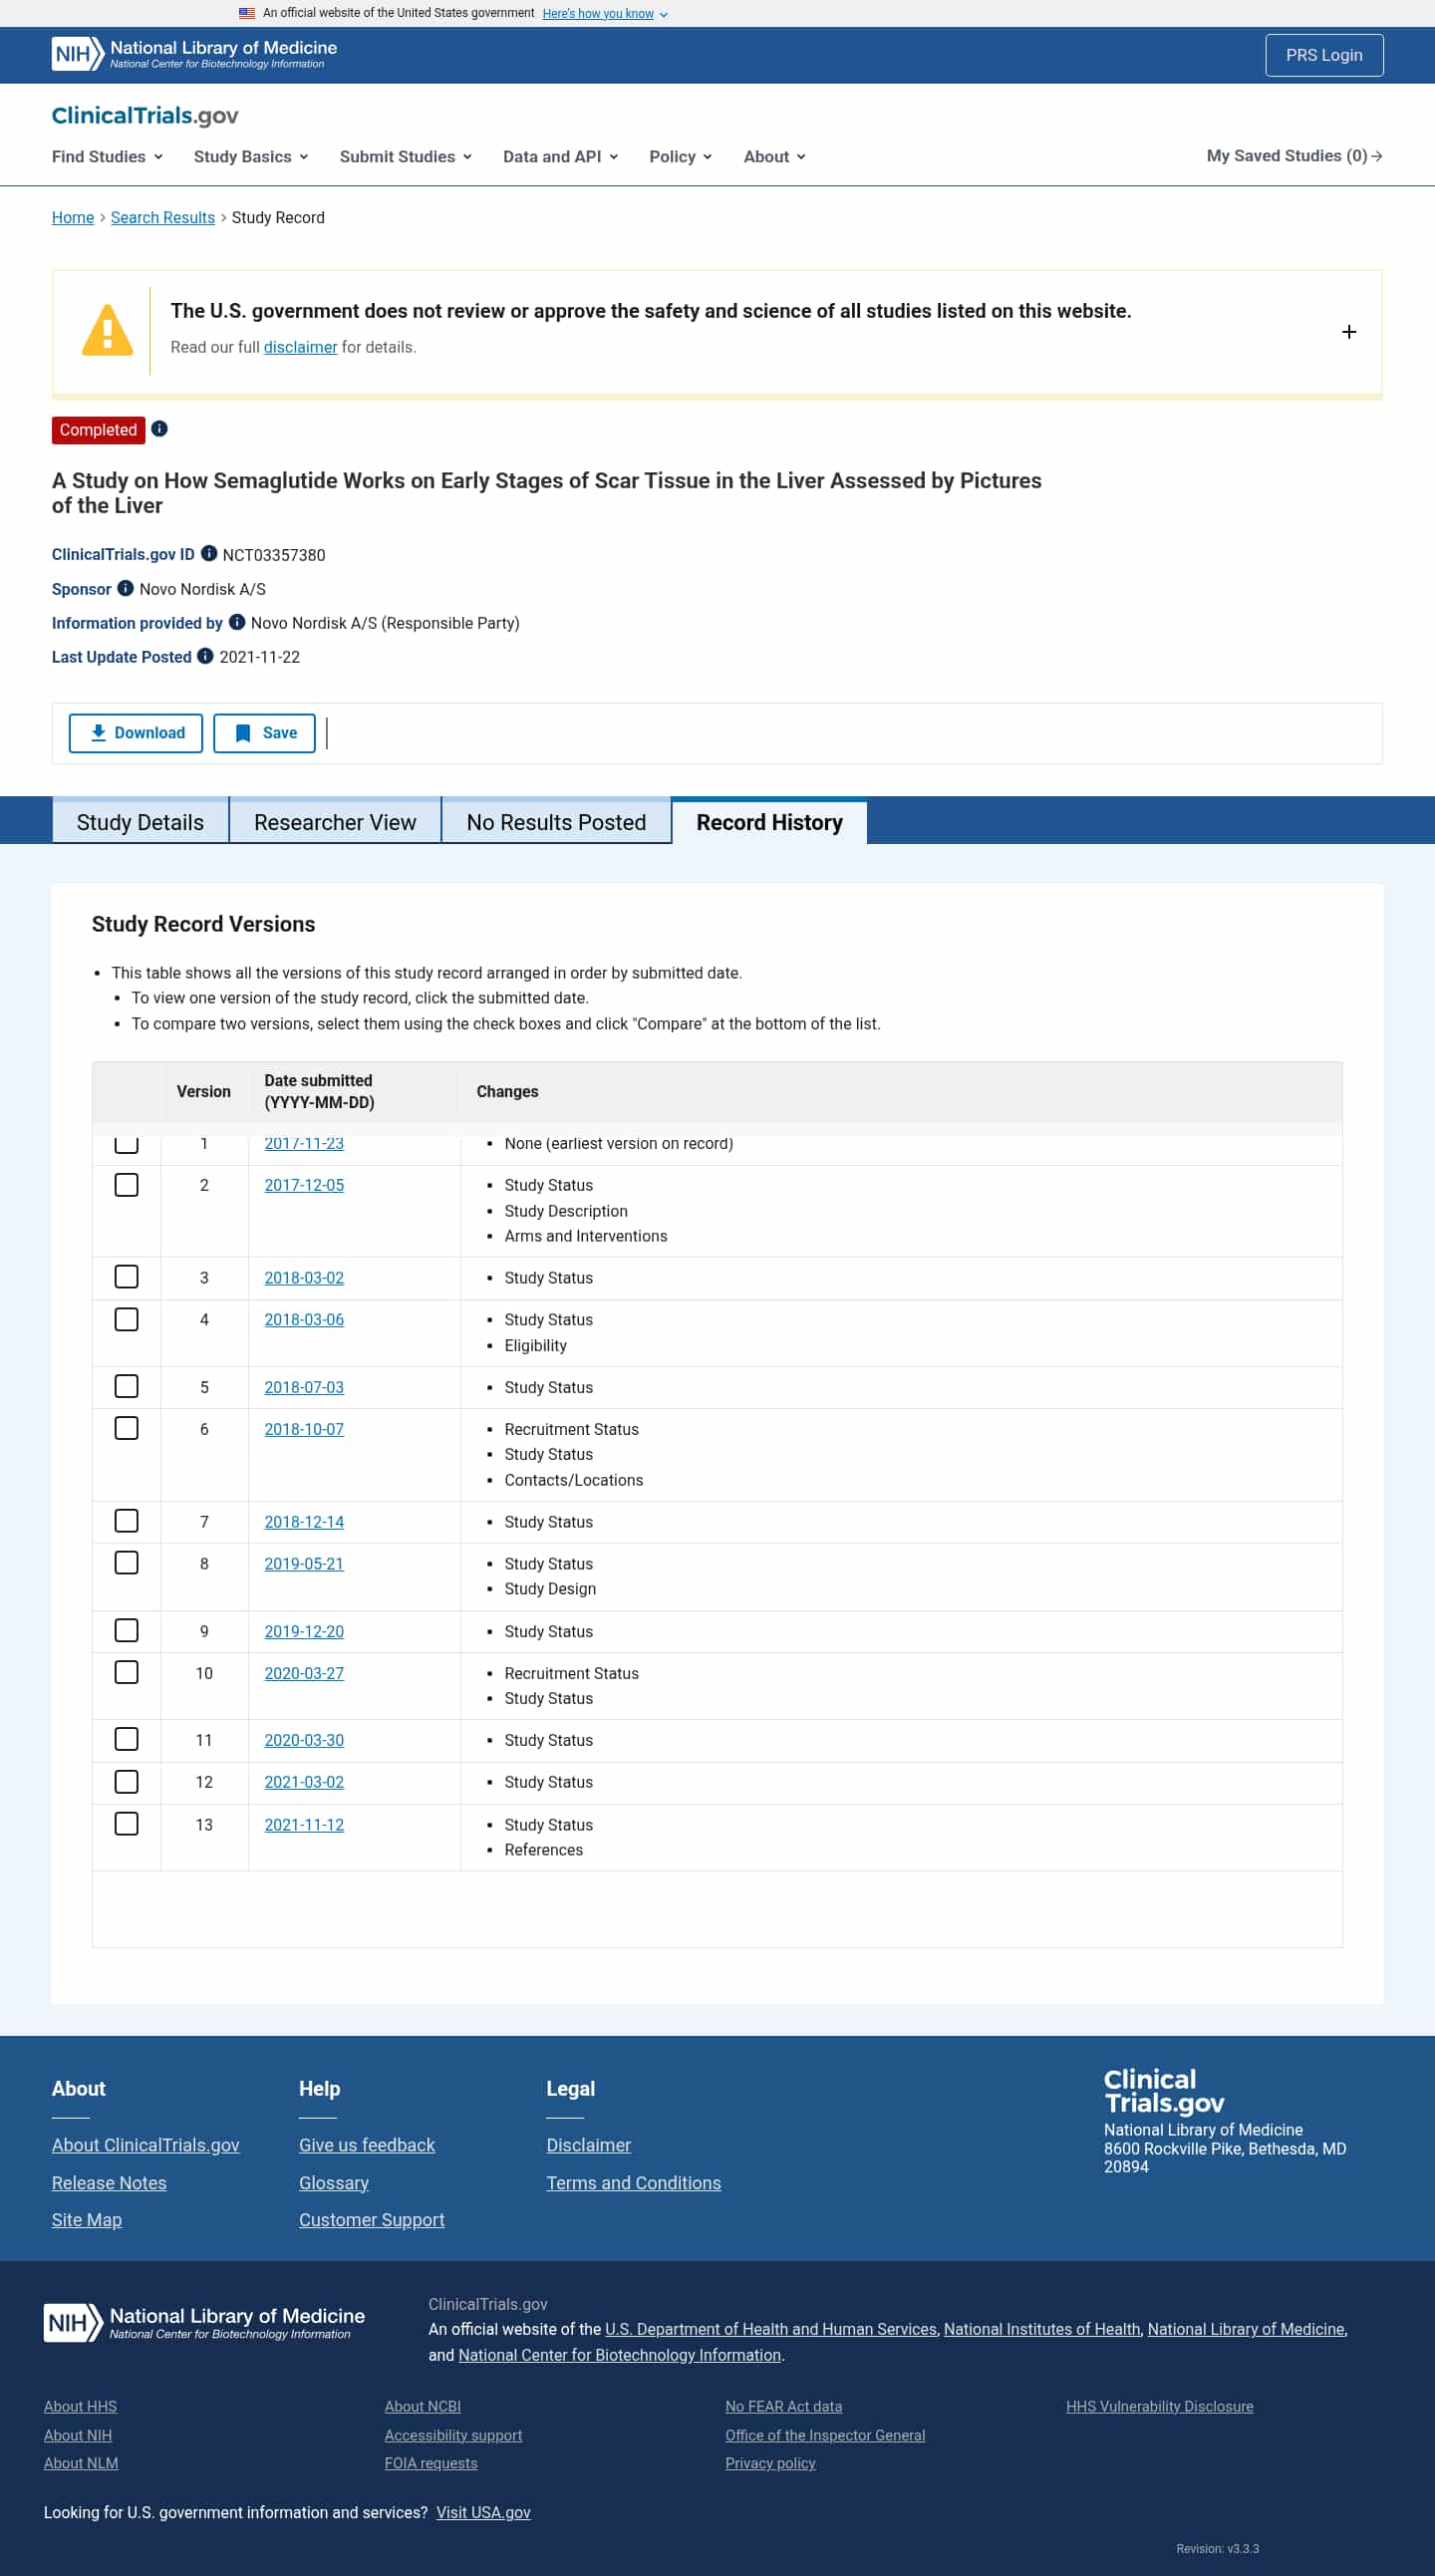View the 2018-10-07 version
The width and height of the screenshot is (1435, 2576).
(304, 1429)
